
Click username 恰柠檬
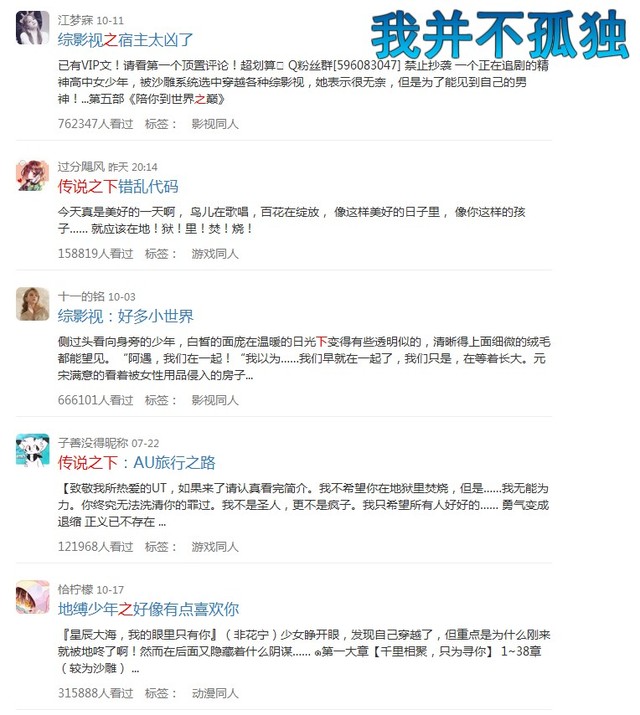pos(76,589)
